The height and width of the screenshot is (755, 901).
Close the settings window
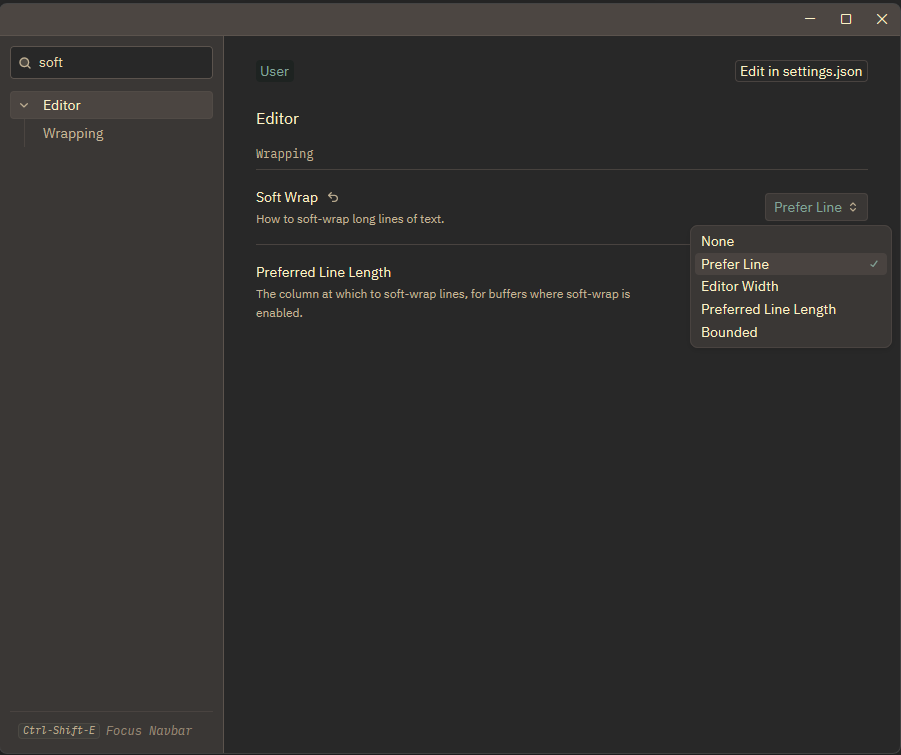[882, 19]
